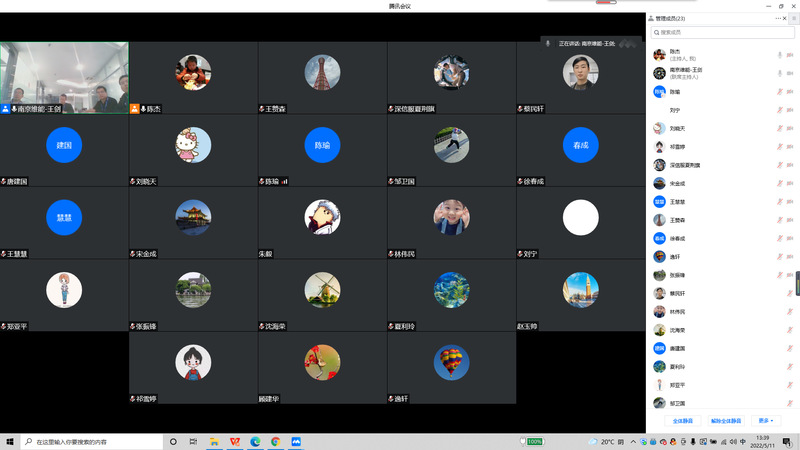Select 林伟民 row in member list
800x450 pixels.
[x=722, y=312]
